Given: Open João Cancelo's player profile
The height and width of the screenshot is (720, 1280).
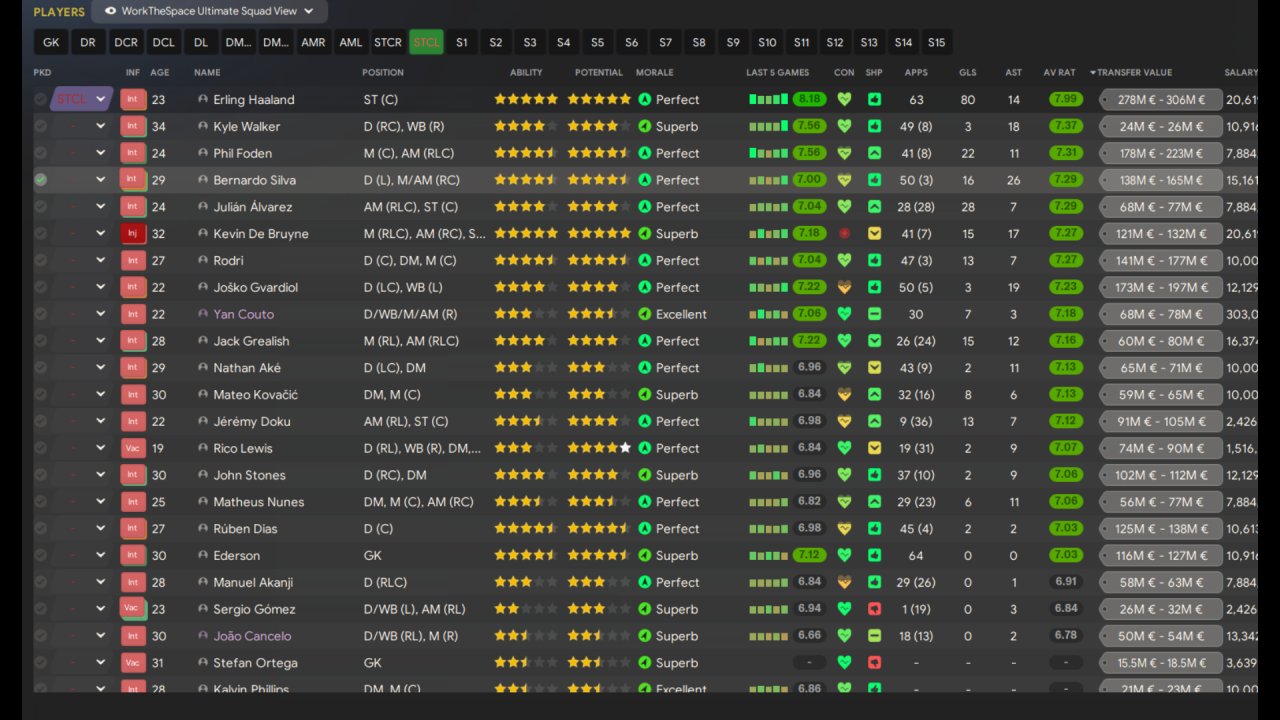Looking at the screenshot, I should tap(252, 636).
